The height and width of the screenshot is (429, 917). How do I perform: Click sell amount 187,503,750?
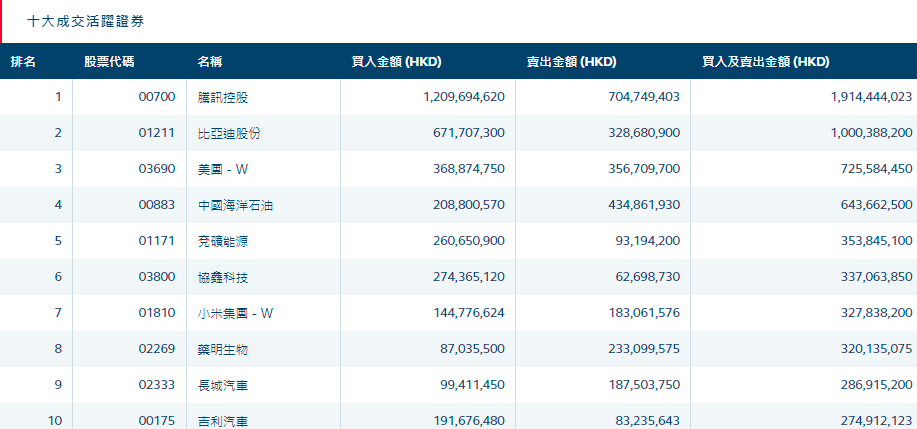[643, 385]
